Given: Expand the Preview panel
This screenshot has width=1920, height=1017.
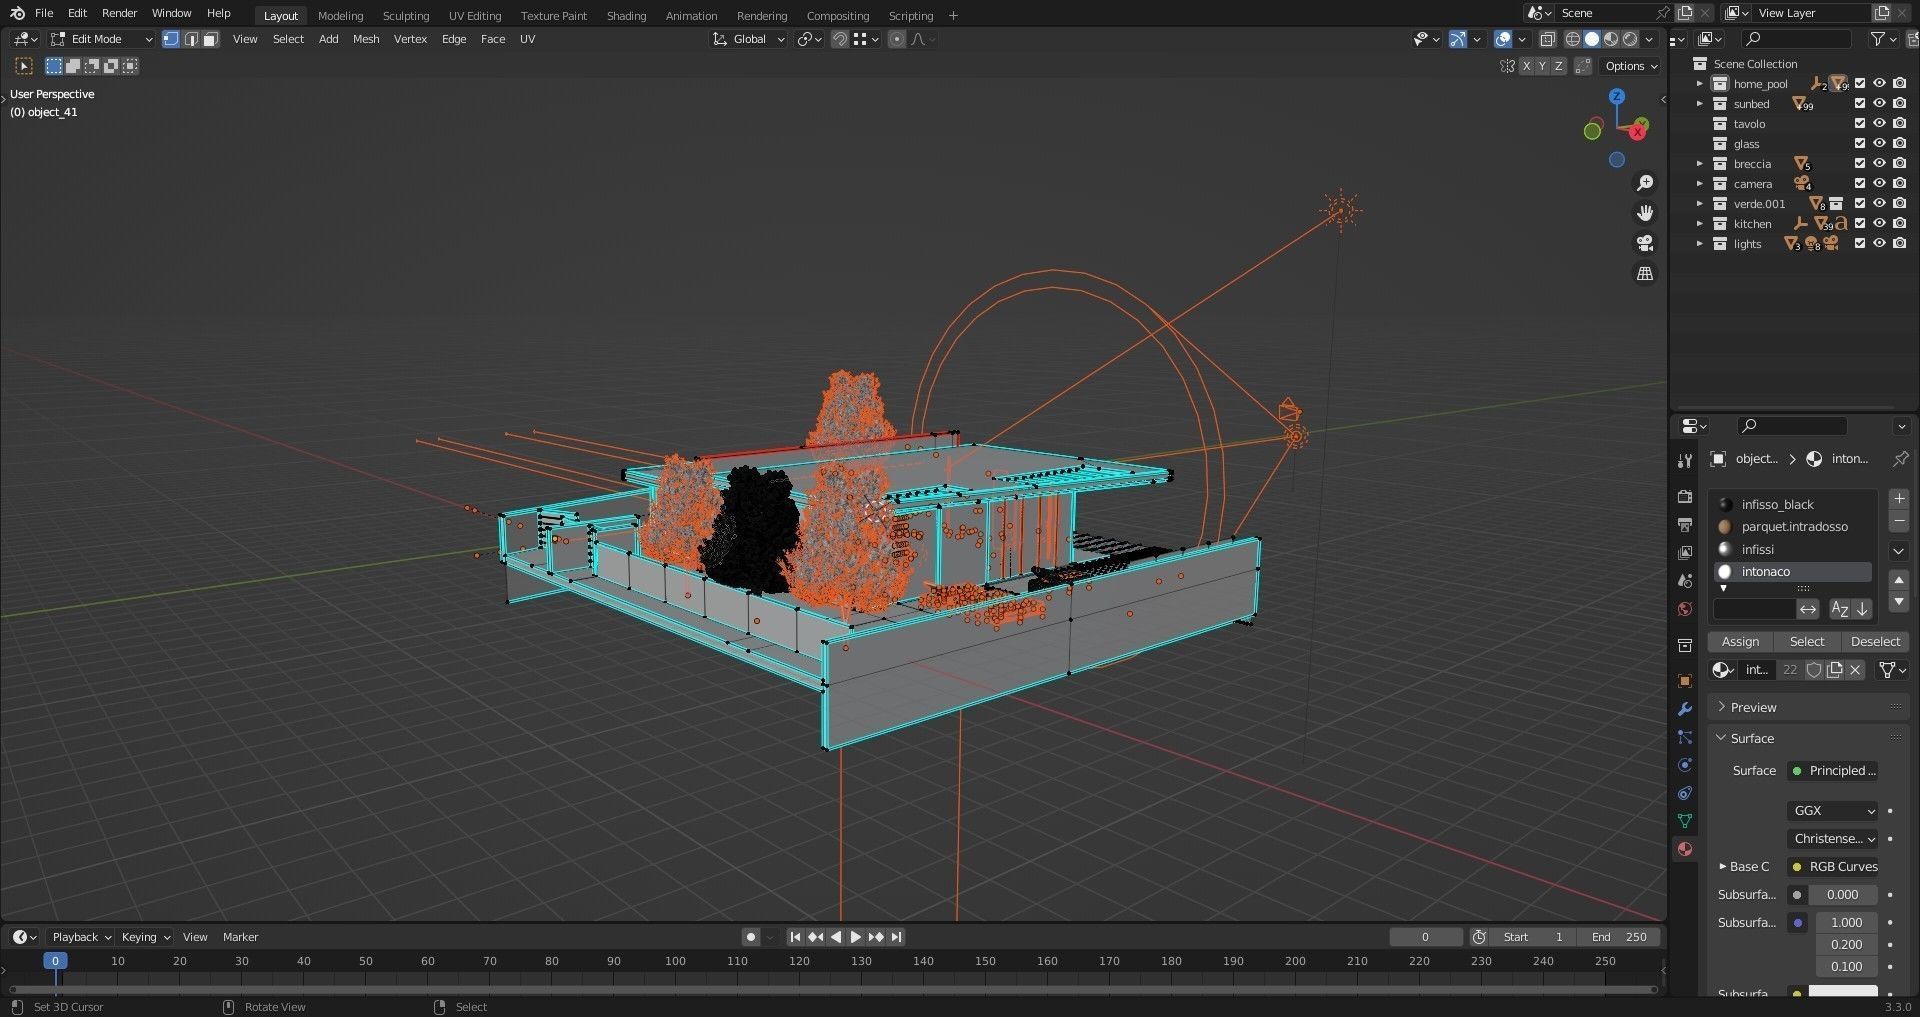Looking at the screenshot, I should tap(1753, 707).
